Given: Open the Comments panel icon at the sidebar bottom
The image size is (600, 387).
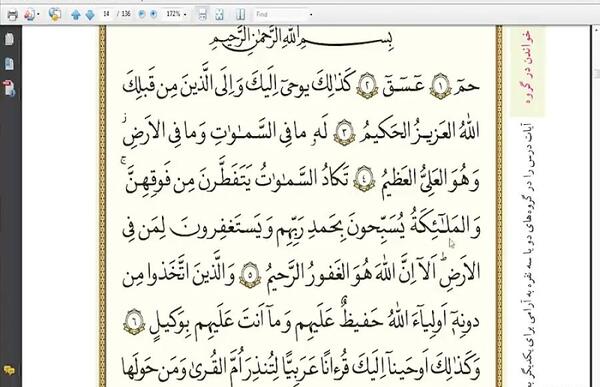Looking at the screenshot, I should 9,370.
